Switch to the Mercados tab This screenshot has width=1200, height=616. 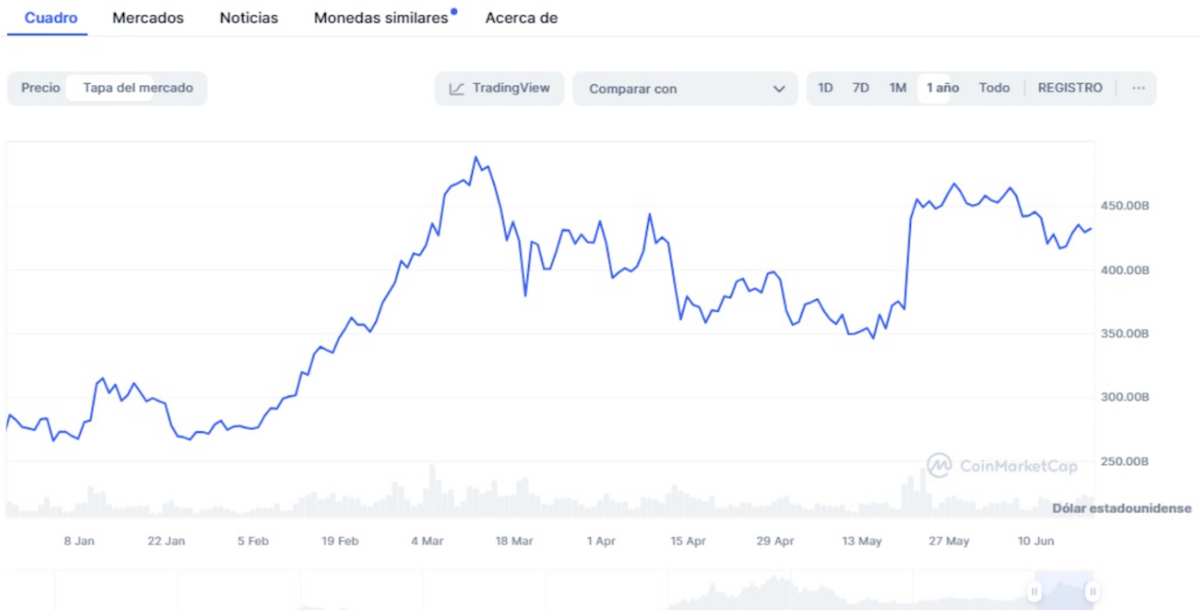pyautogui.click(x=148, y=17)
